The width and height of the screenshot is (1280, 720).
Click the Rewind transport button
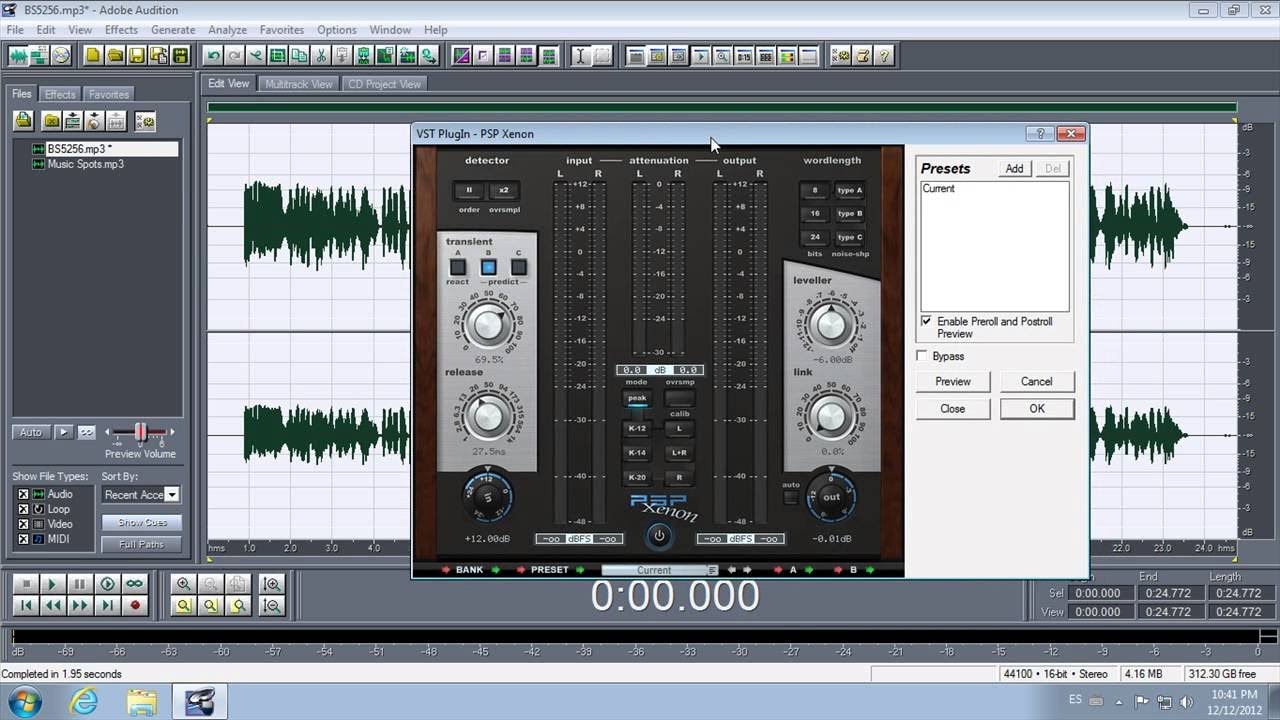coord(53,605)
